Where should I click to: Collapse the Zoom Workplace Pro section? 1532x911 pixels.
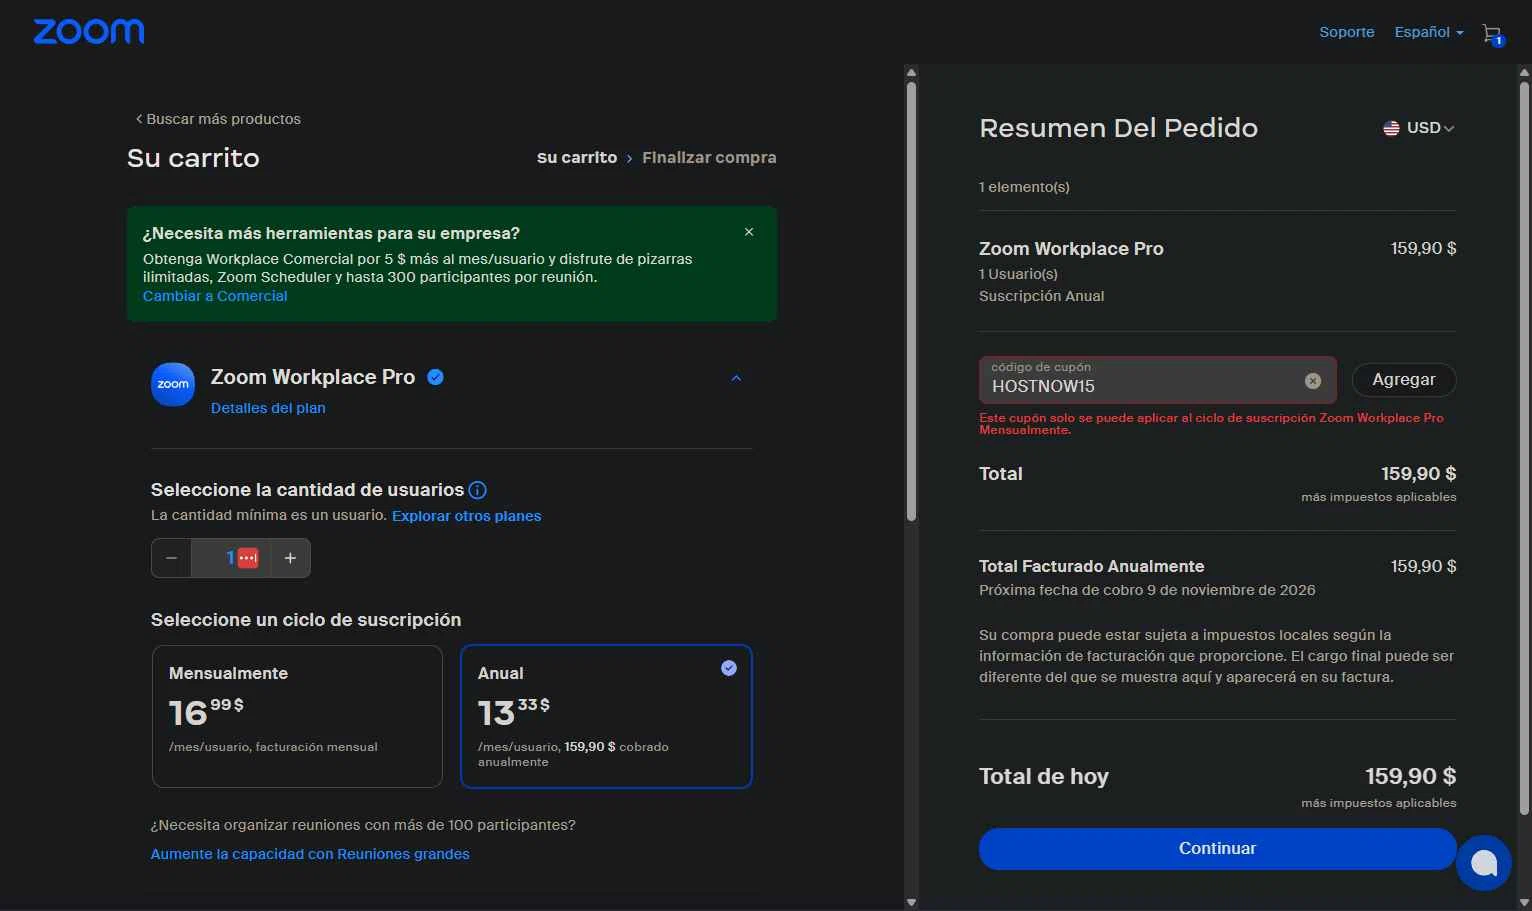coord(736,379)
